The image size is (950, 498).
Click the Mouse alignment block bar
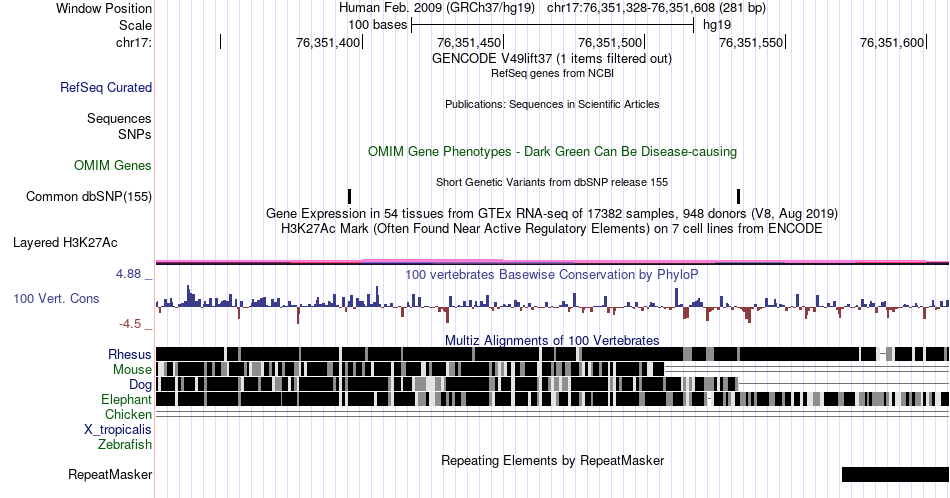pos(410,370)
